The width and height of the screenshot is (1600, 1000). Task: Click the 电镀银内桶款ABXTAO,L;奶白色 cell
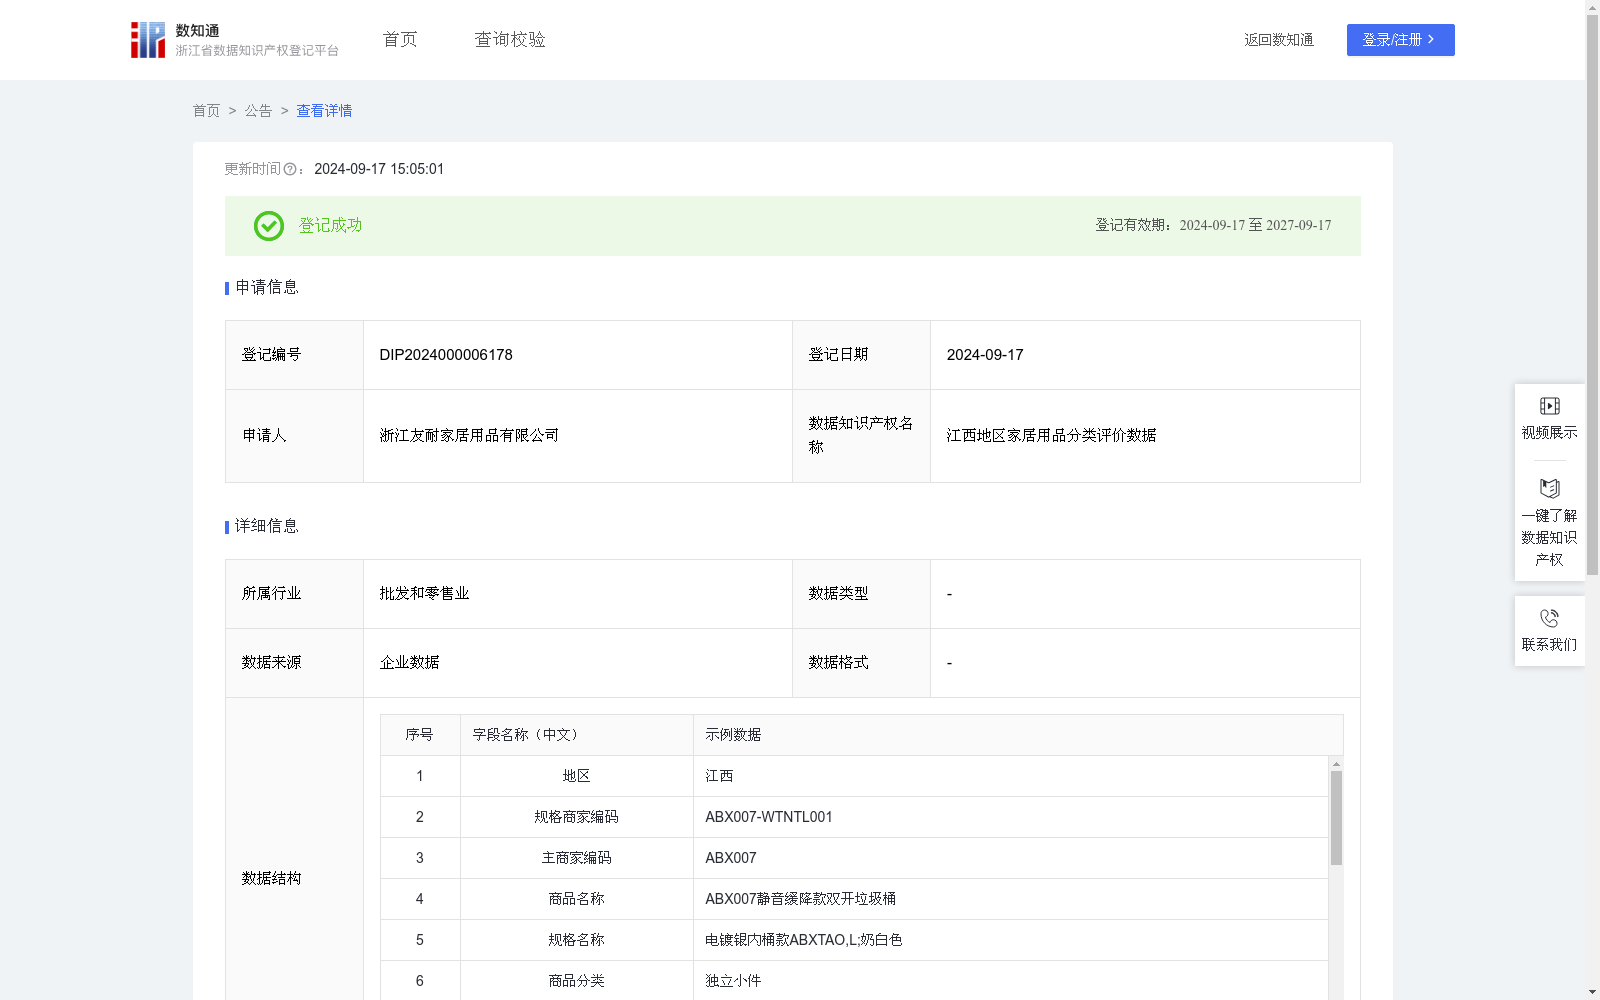coord(1011,940)
